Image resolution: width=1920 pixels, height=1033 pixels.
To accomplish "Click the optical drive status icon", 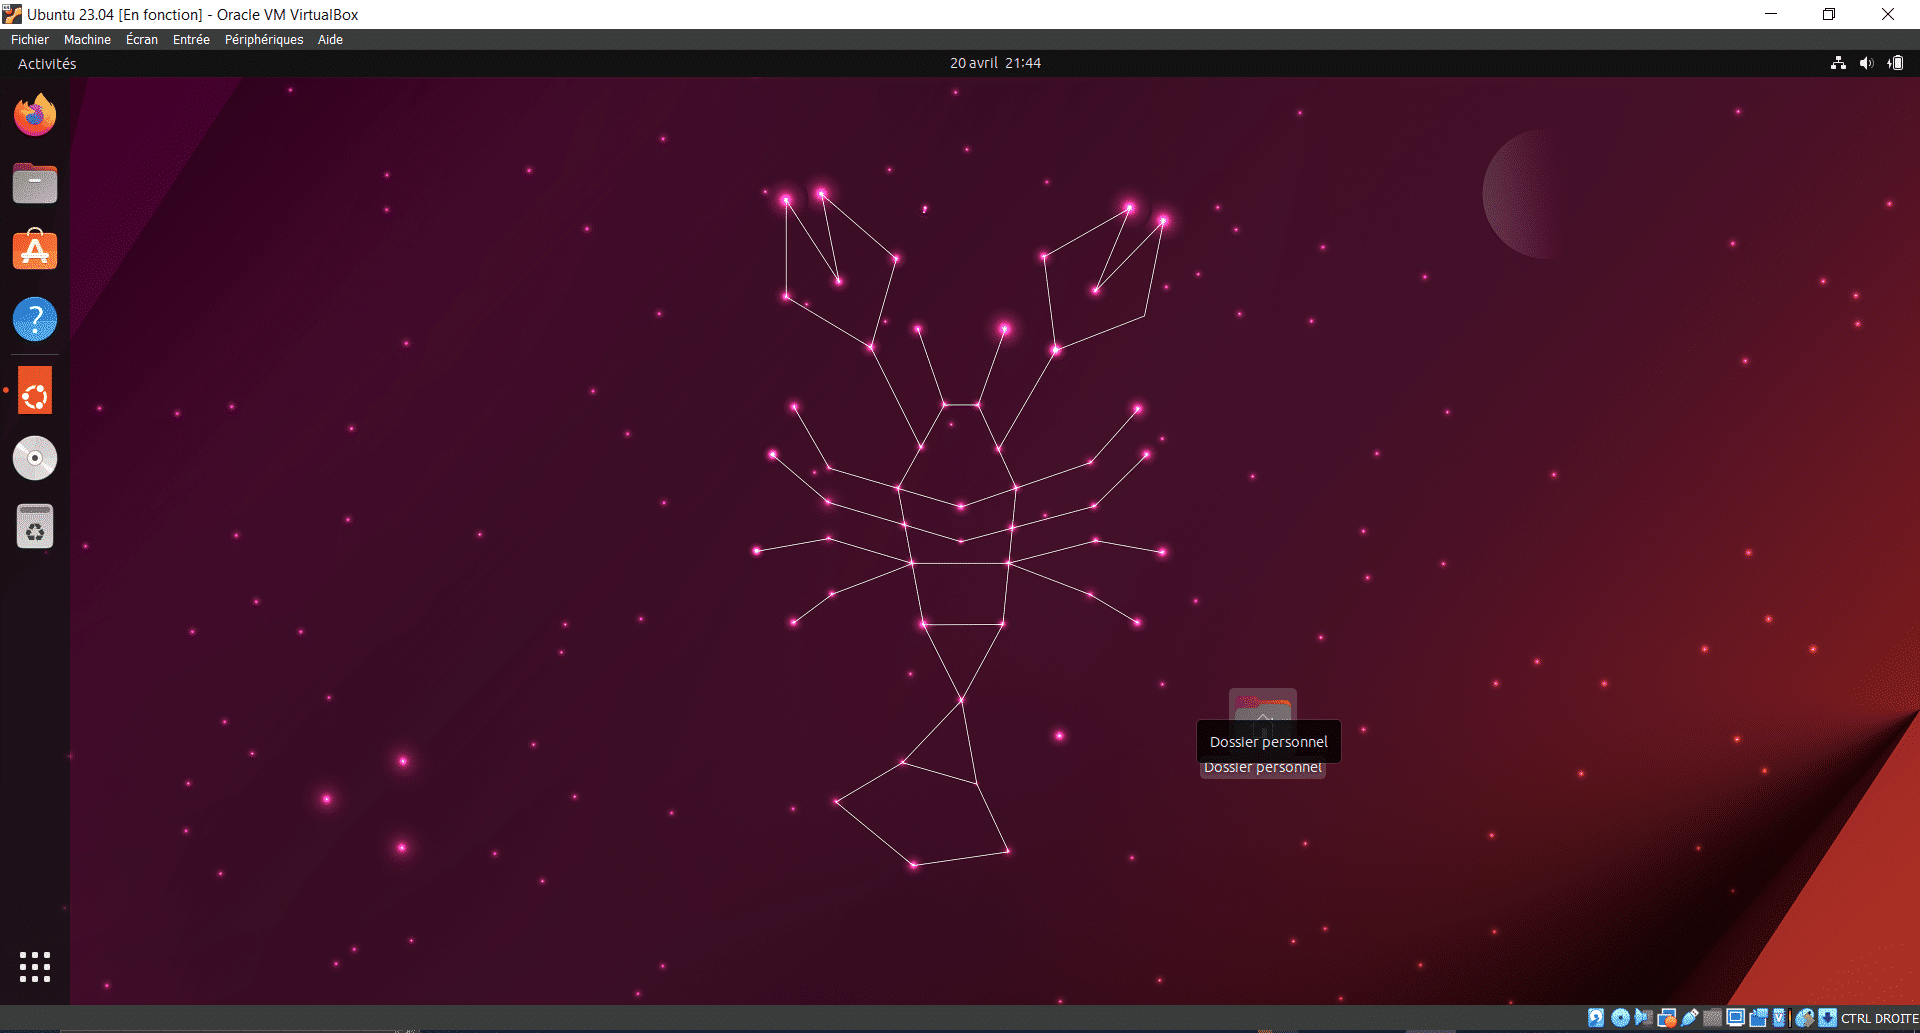I will 1620,1017.
